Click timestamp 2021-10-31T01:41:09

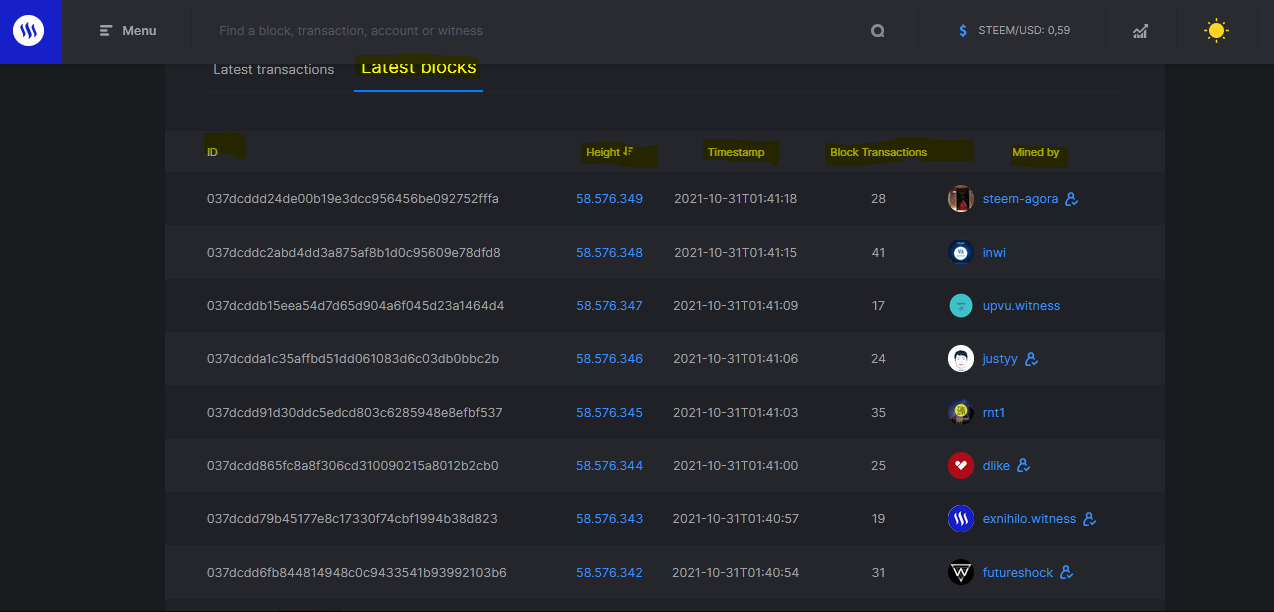click(x=736, y=306)
